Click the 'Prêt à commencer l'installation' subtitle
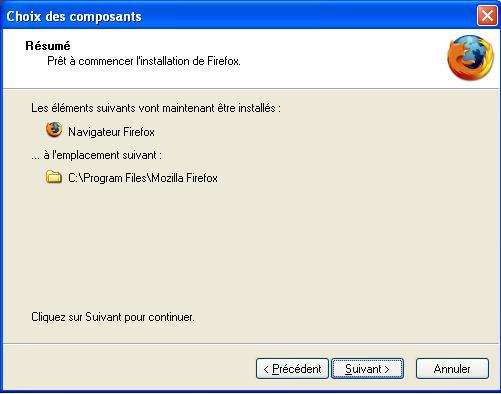 144,61
